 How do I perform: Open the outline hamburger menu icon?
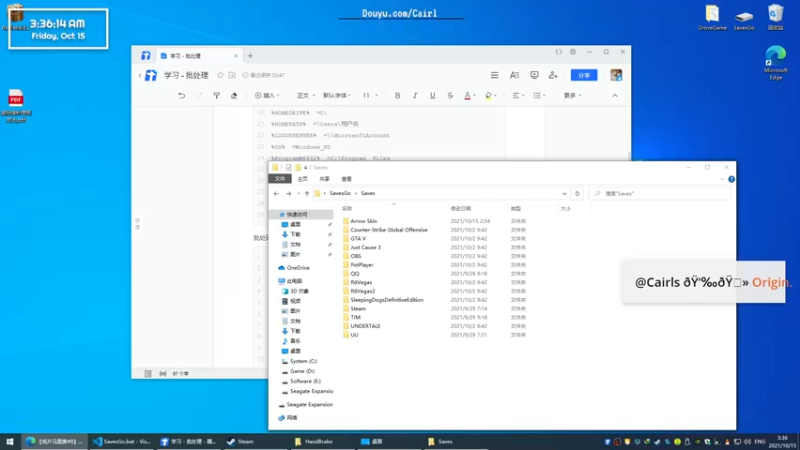(494, 75)
